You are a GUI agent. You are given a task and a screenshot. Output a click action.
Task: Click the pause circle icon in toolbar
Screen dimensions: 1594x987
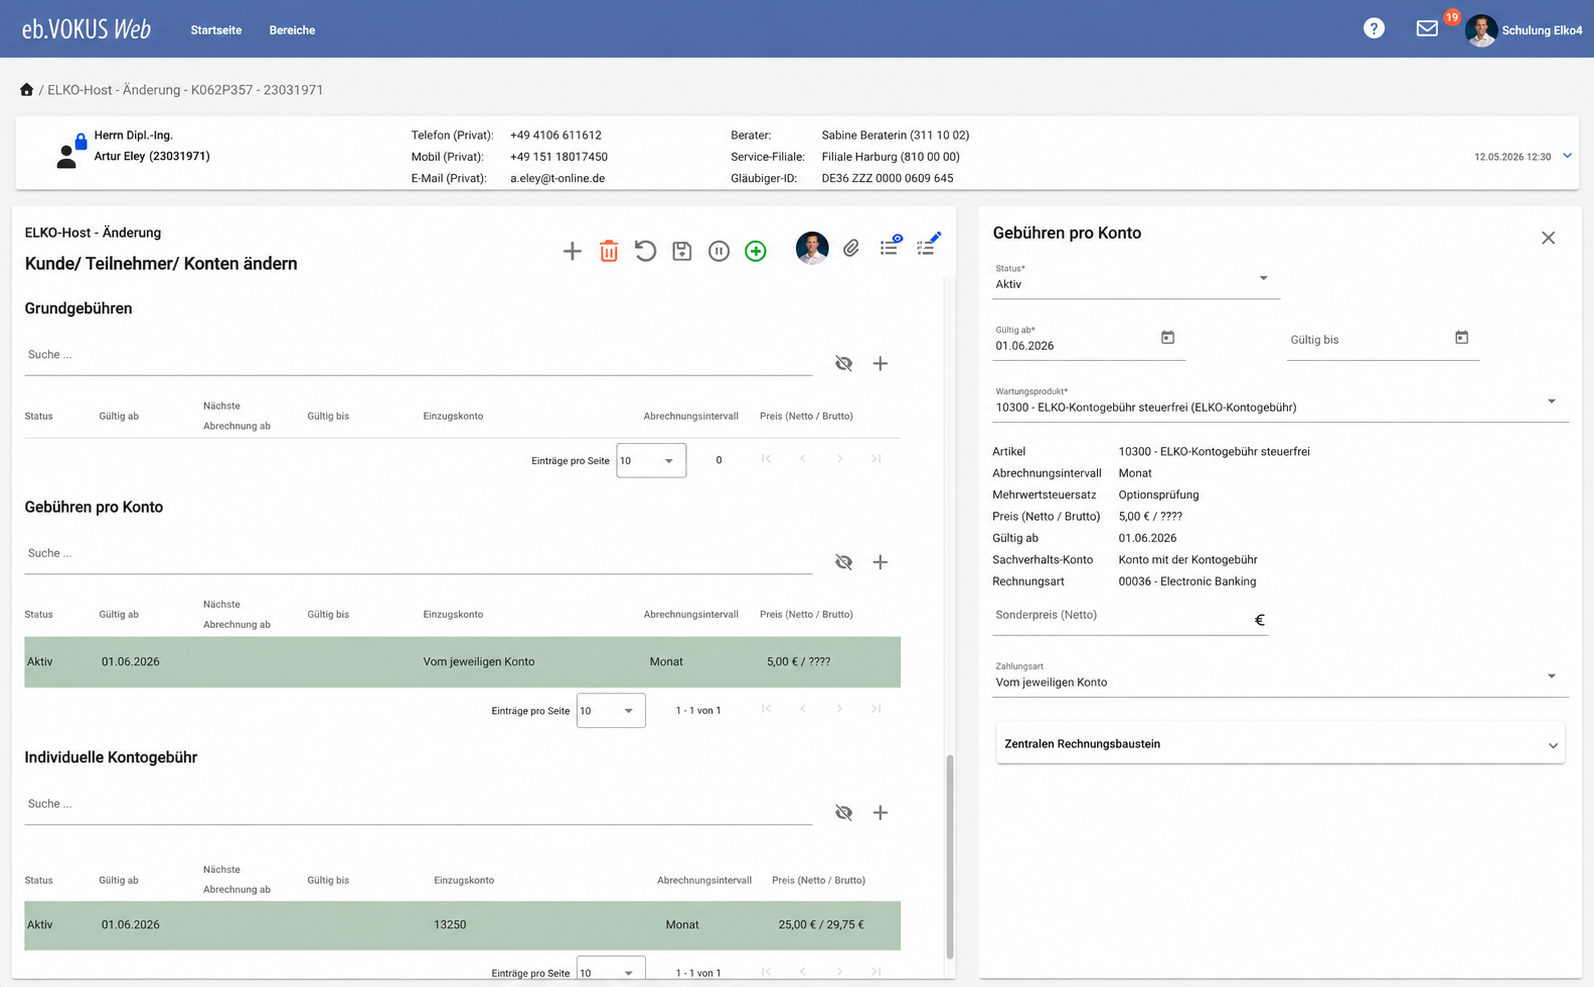[x=719, y=251]
